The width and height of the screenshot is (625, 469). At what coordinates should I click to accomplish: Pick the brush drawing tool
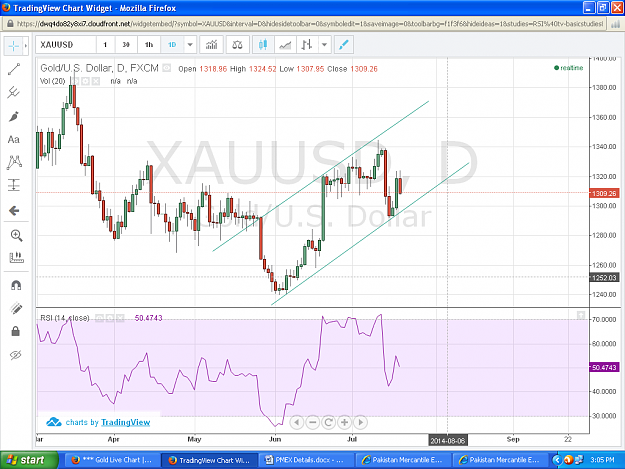pos(14,116)
